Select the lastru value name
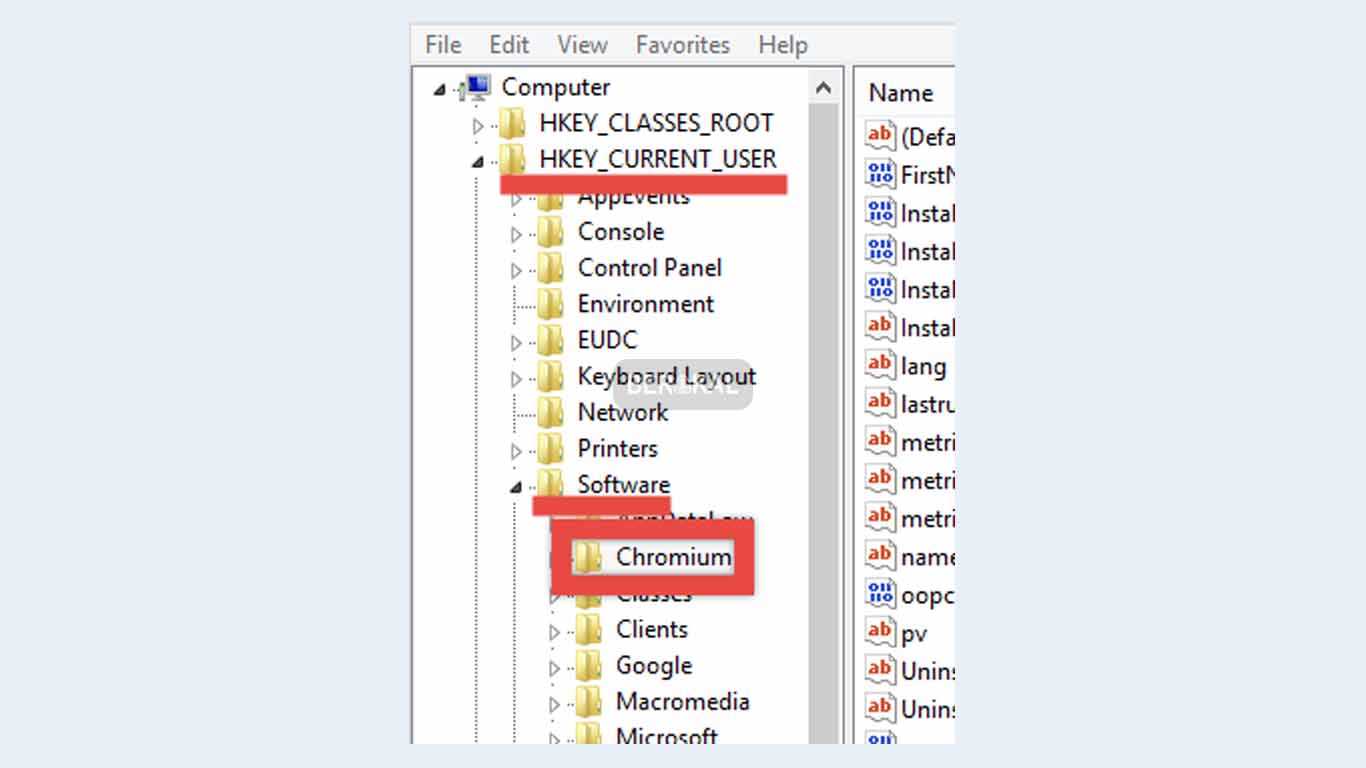Viewport: 1366px width, 768px height. point(927,404)
